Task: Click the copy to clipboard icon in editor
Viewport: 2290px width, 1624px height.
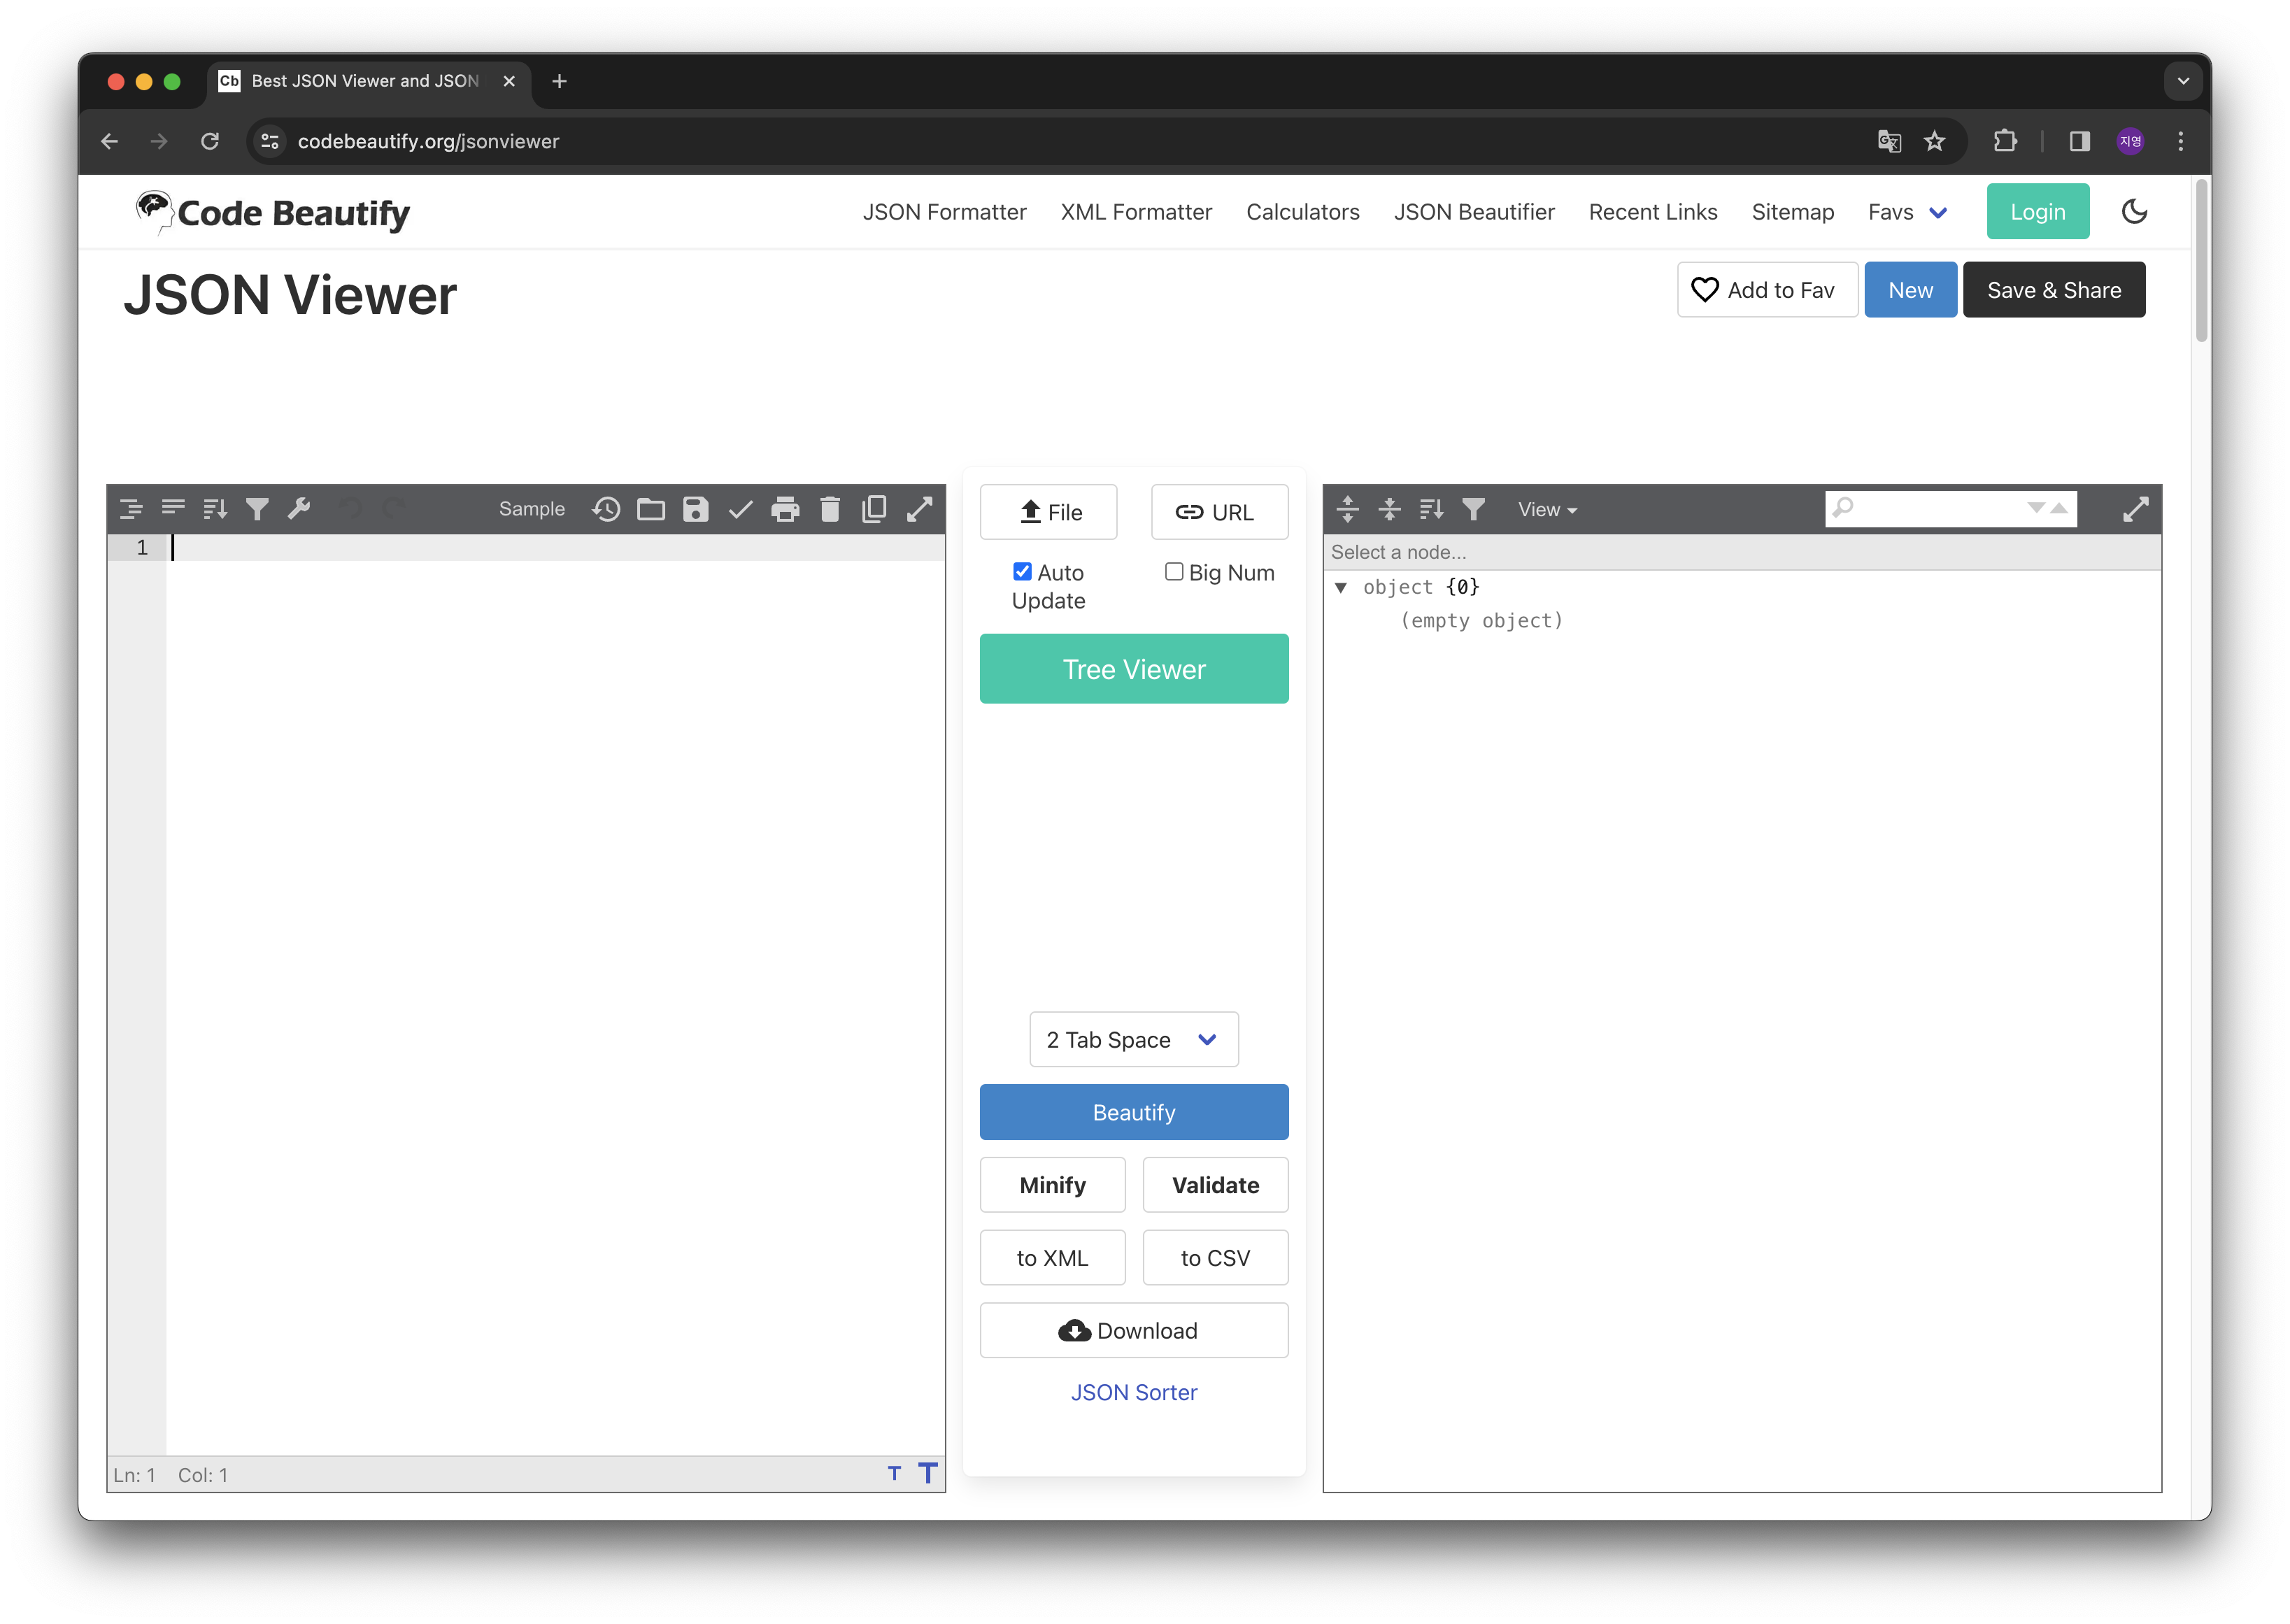Action: click(x=874, y=509)
